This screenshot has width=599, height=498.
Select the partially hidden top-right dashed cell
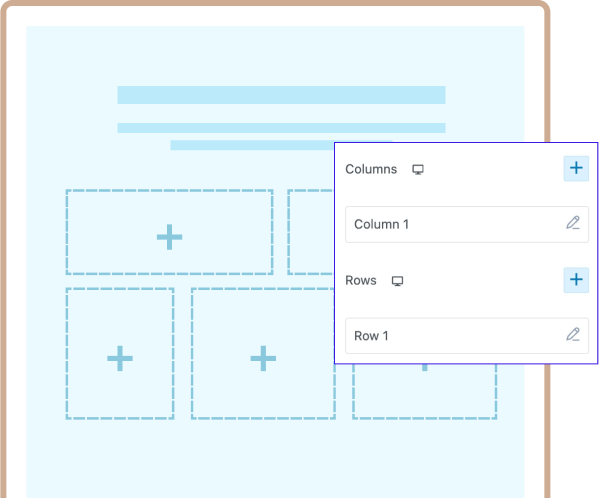311,232
